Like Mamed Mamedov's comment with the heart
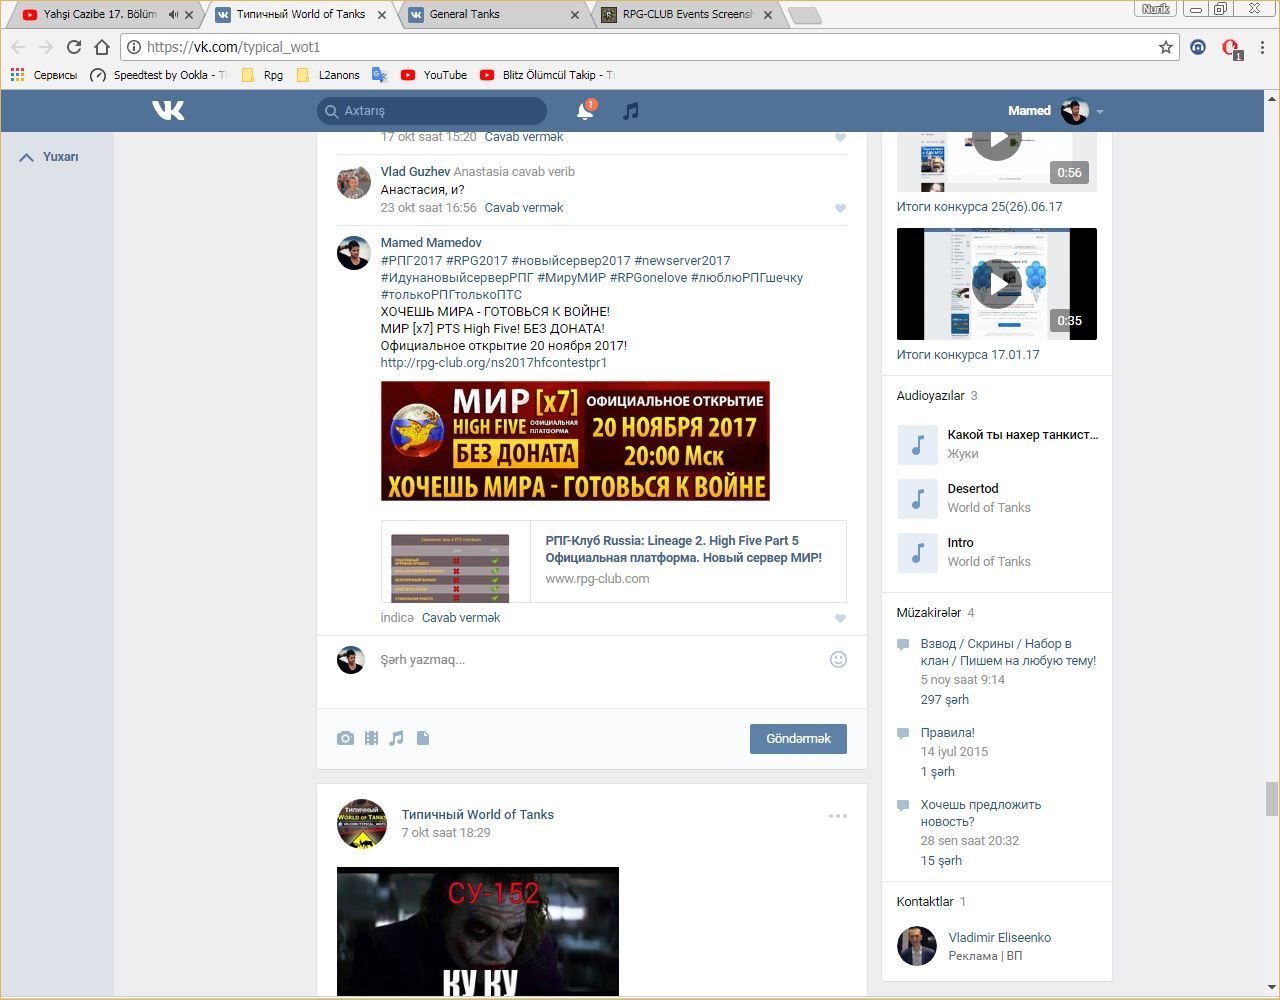Screen dimensions: 1280x1000 840,619
